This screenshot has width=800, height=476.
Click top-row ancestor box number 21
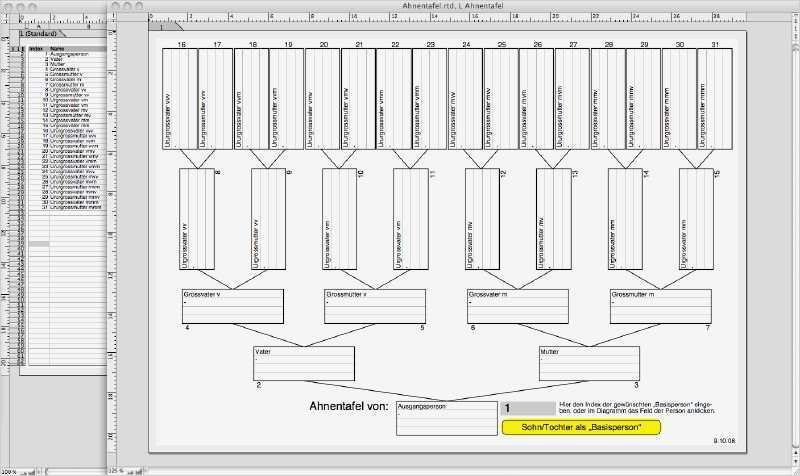coord(358,99)
